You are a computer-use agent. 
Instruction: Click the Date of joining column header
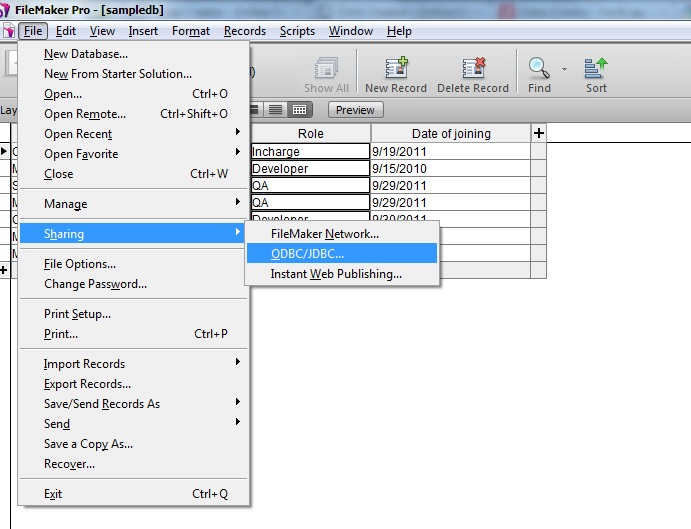tap(451, 133)
